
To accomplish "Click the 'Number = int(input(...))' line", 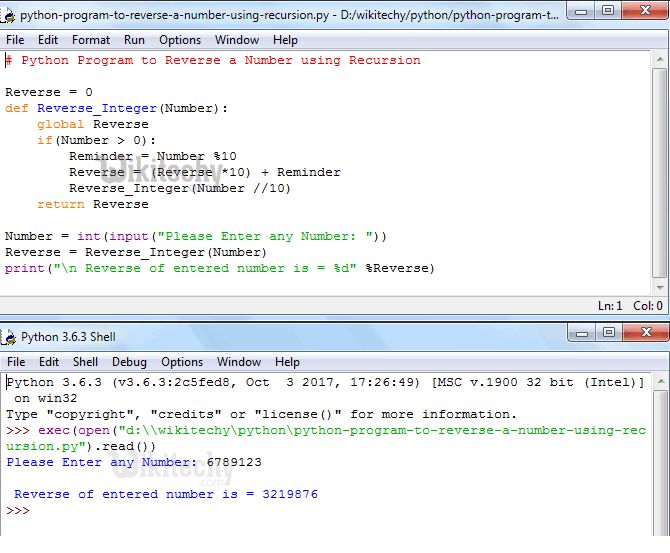I will pyautogui.click(x=196, y=236).
